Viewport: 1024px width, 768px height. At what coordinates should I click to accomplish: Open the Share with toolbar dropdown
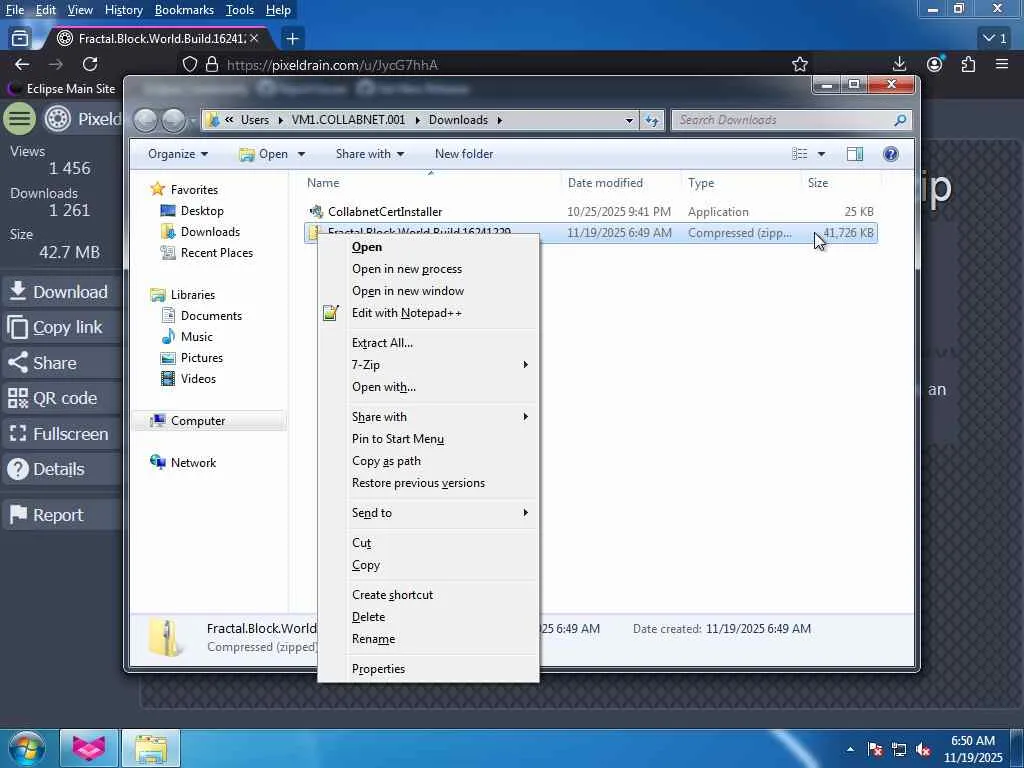370,154
